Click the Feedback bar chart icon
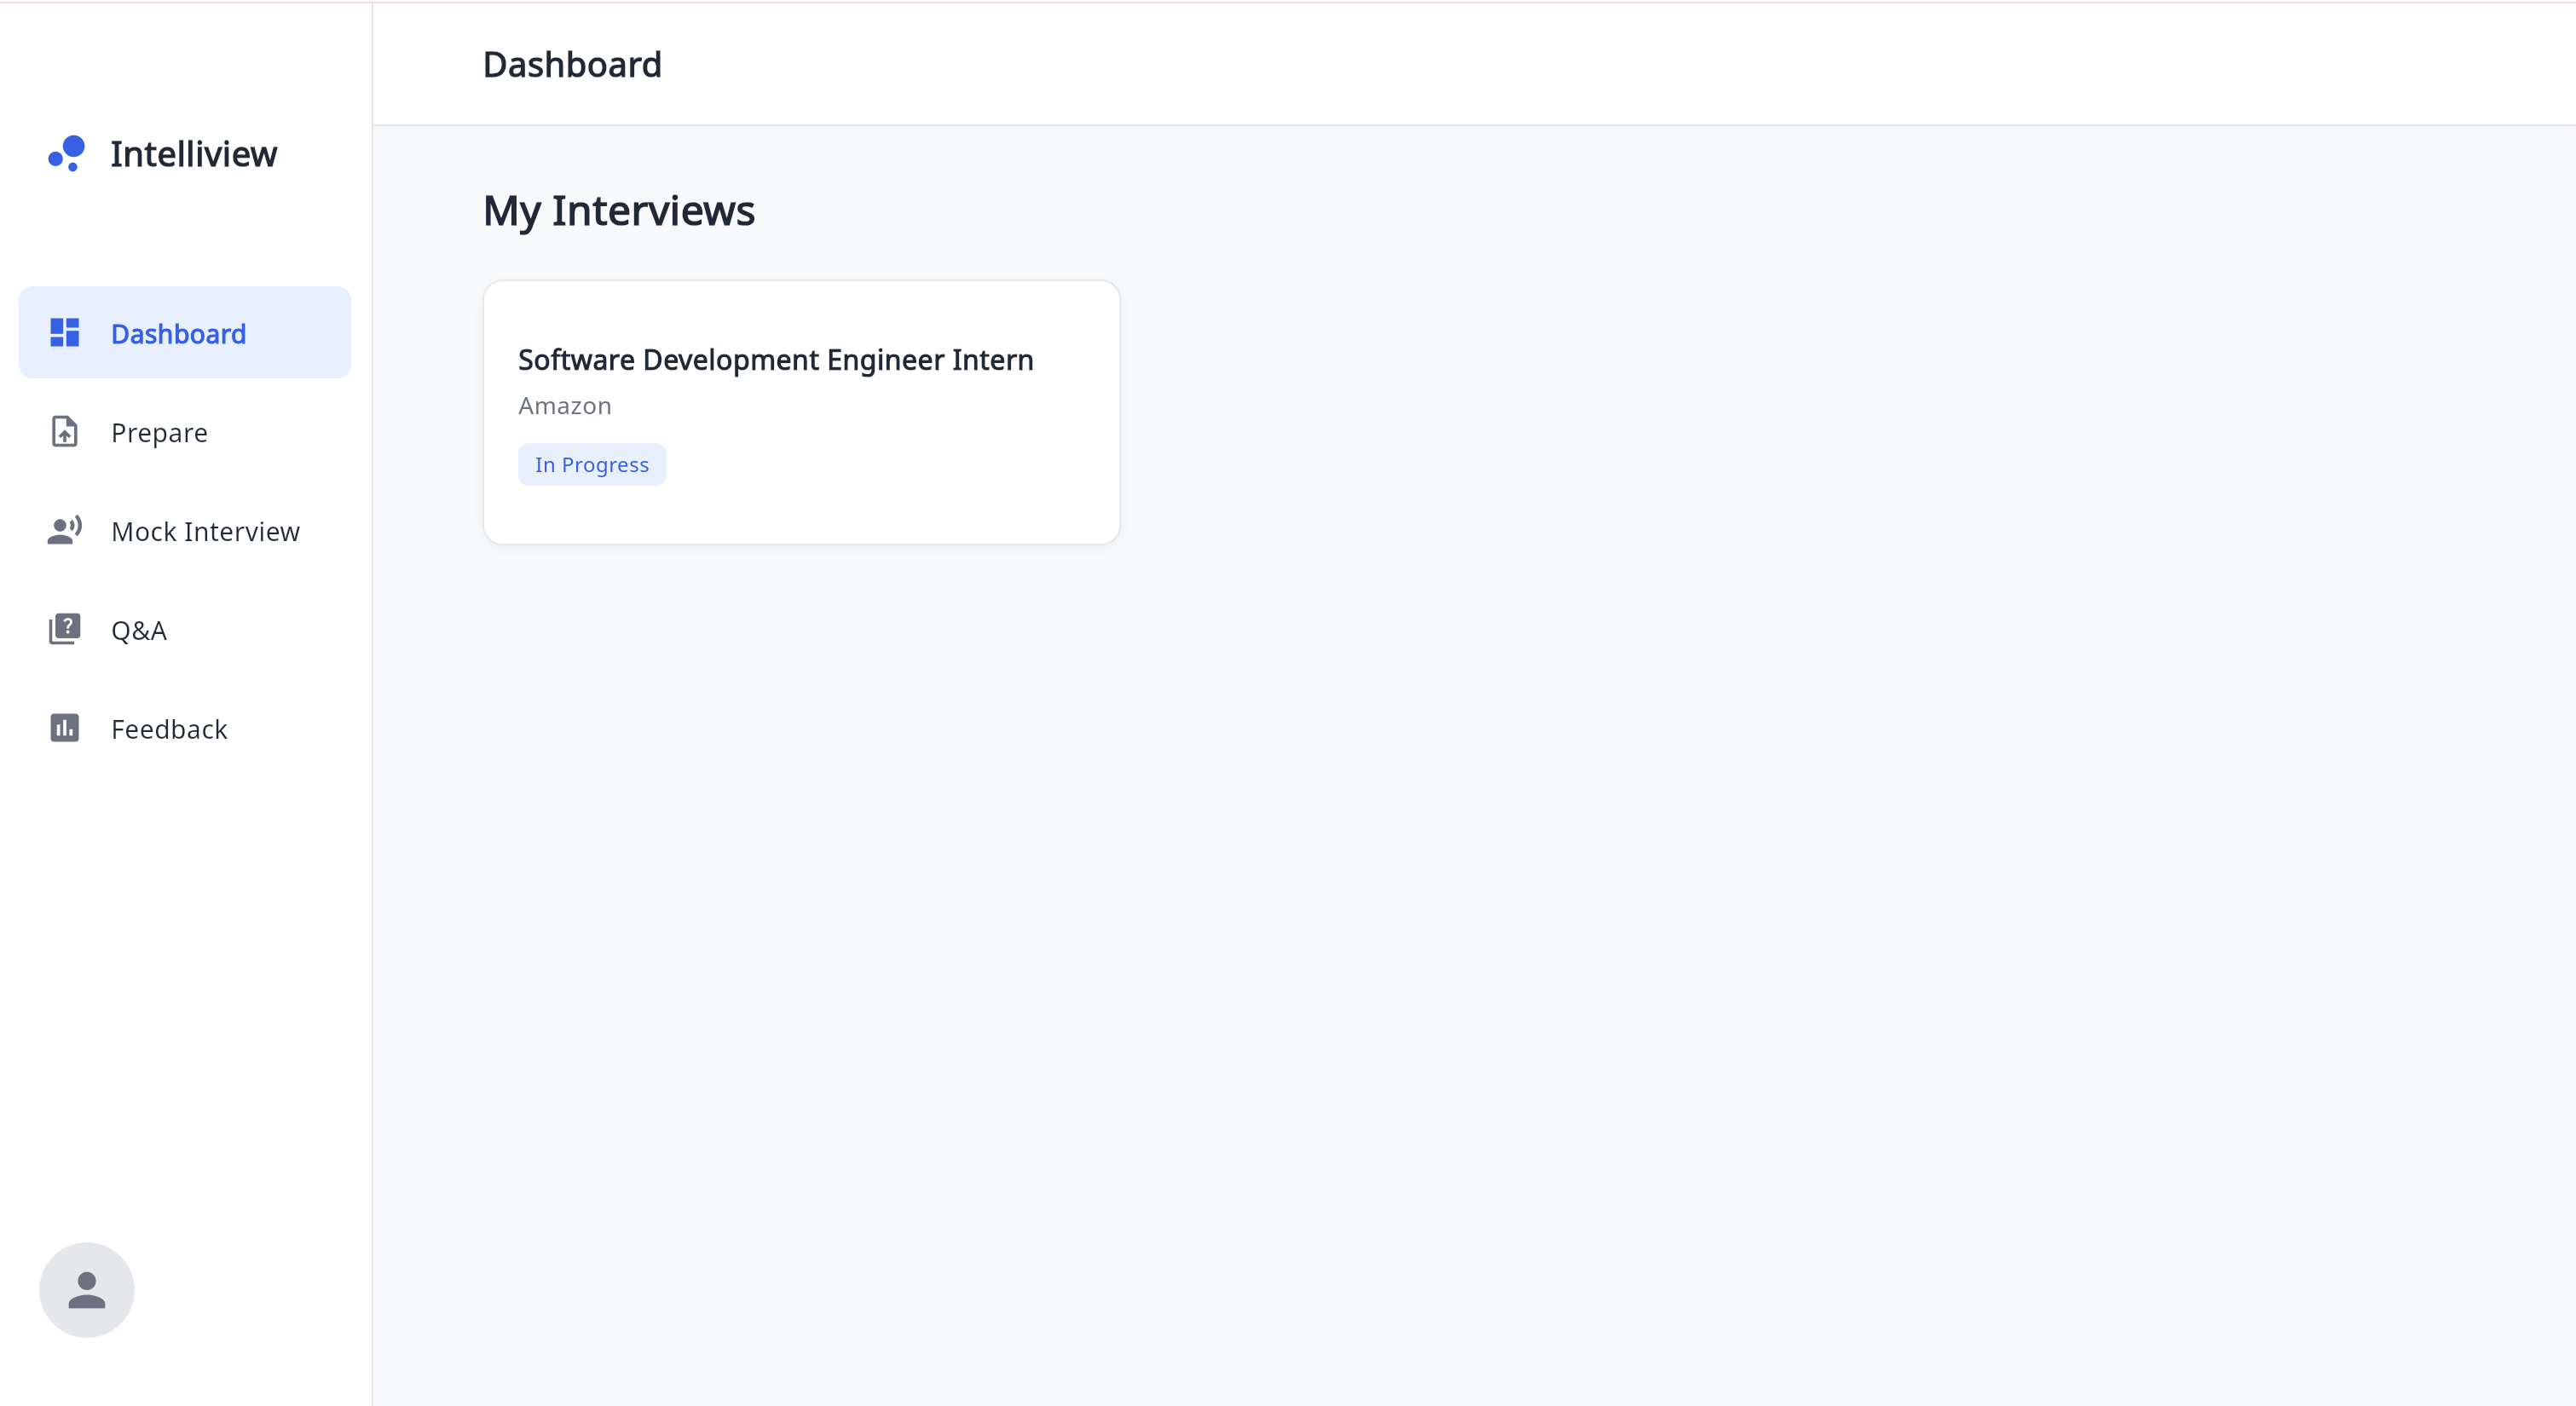 click(65, 728)
